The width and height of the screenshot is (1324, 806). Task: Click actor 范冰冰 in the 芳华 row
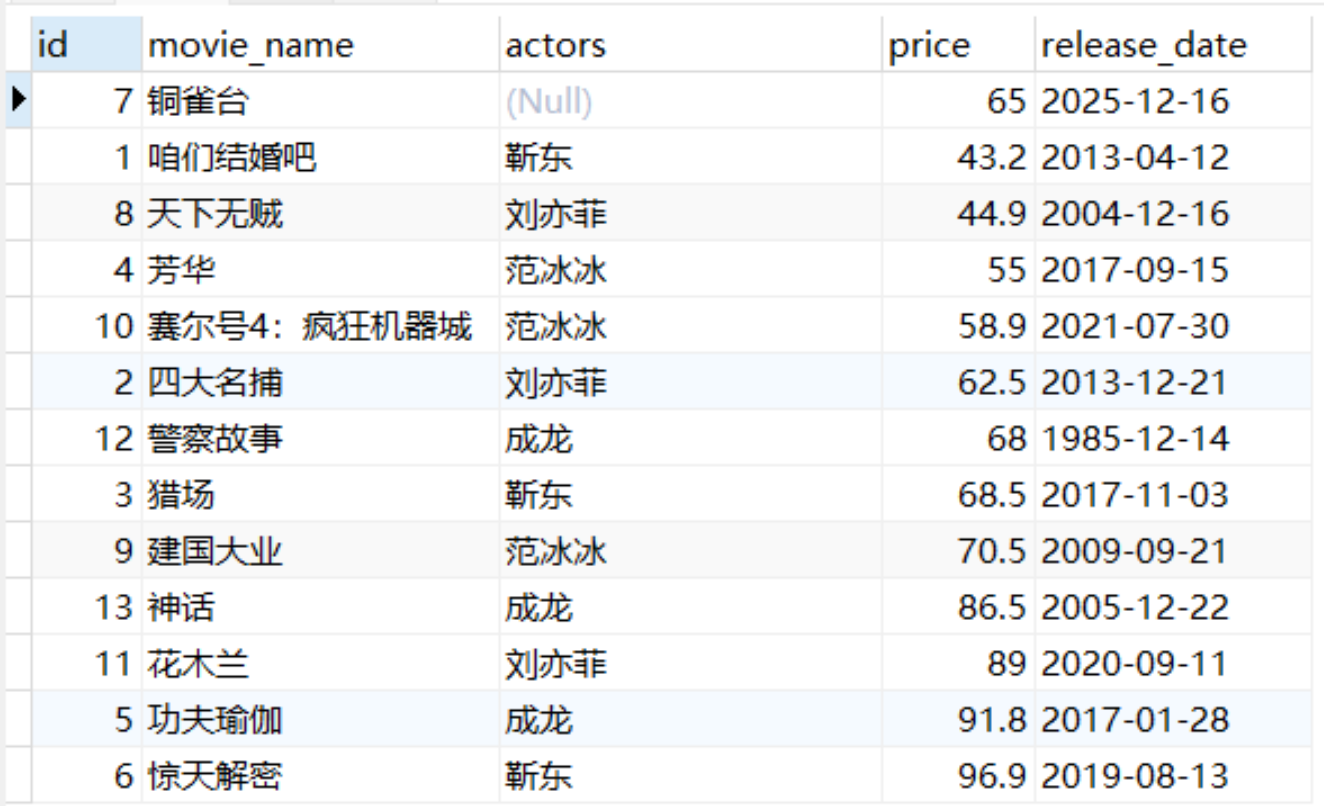(556, 269)
